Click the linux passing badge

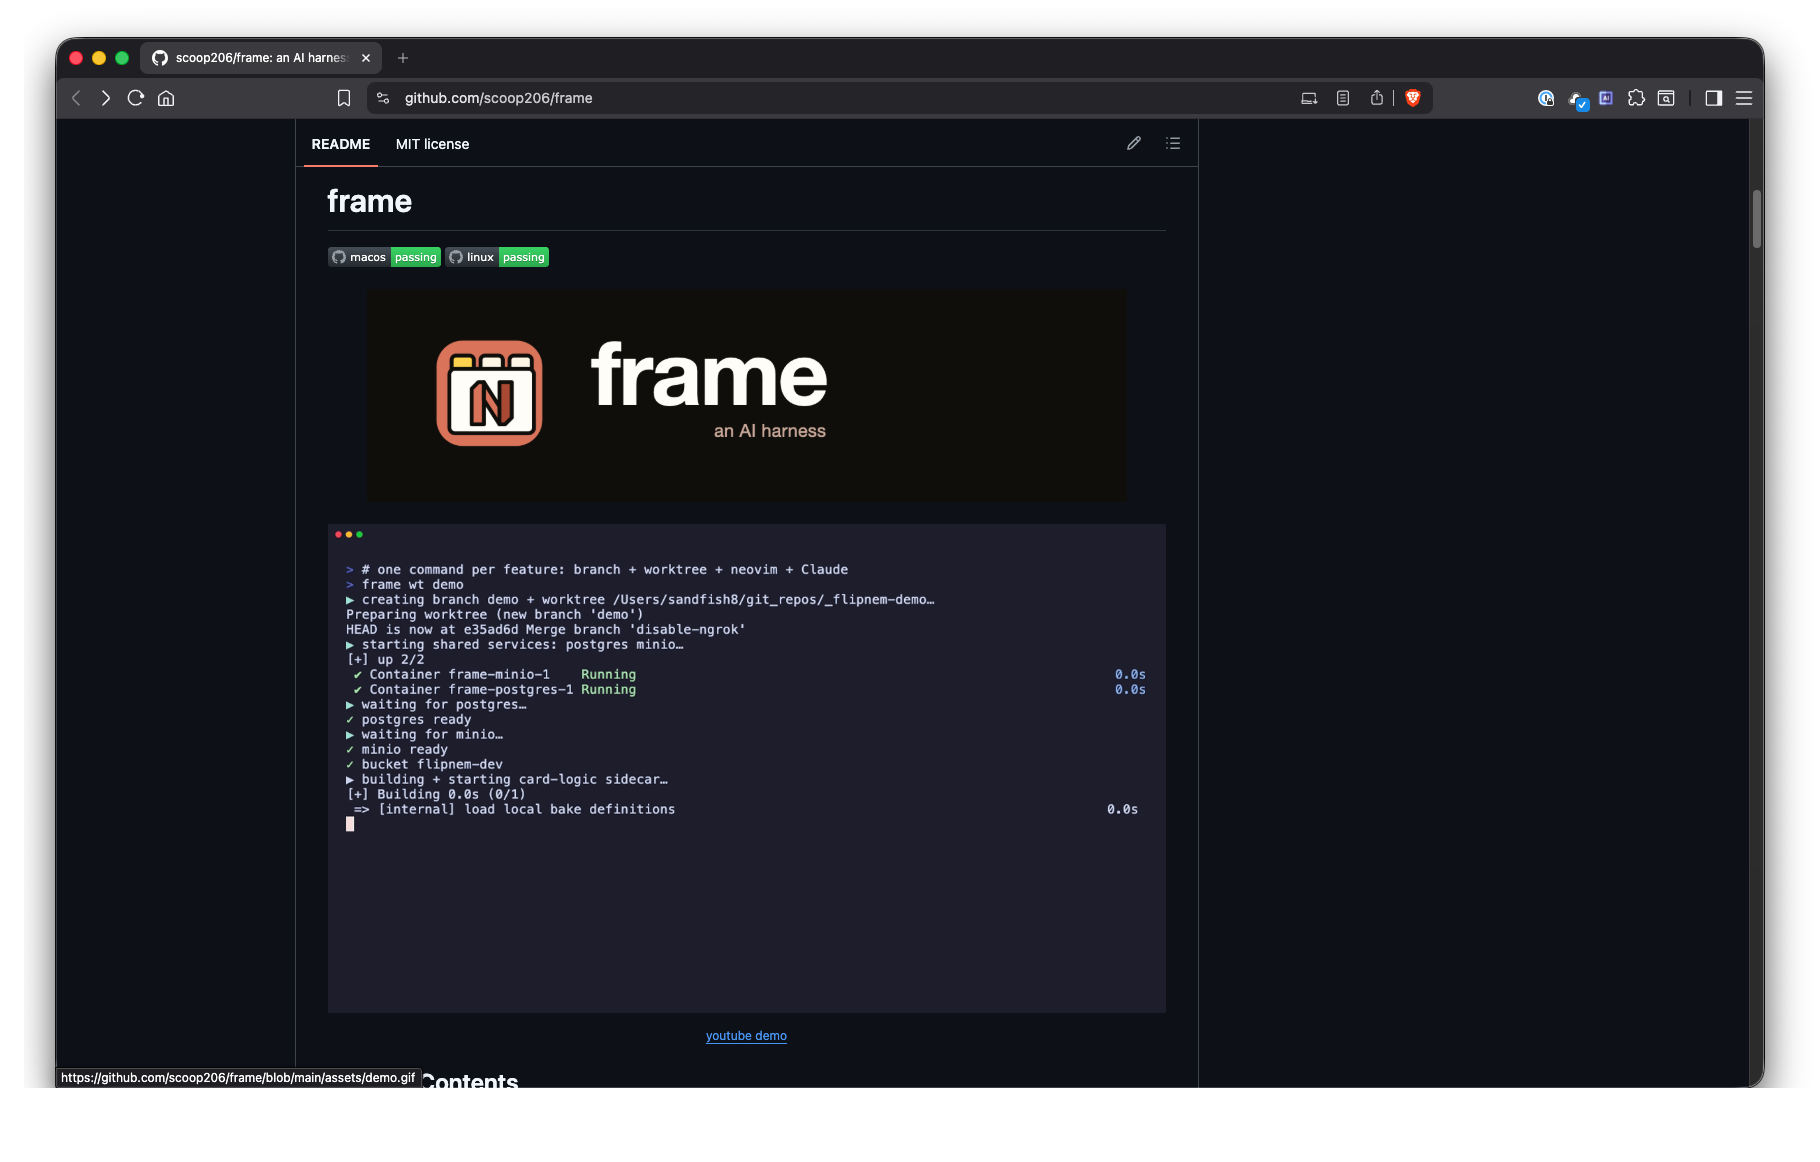pyautogui.click(x=497, y=257)
